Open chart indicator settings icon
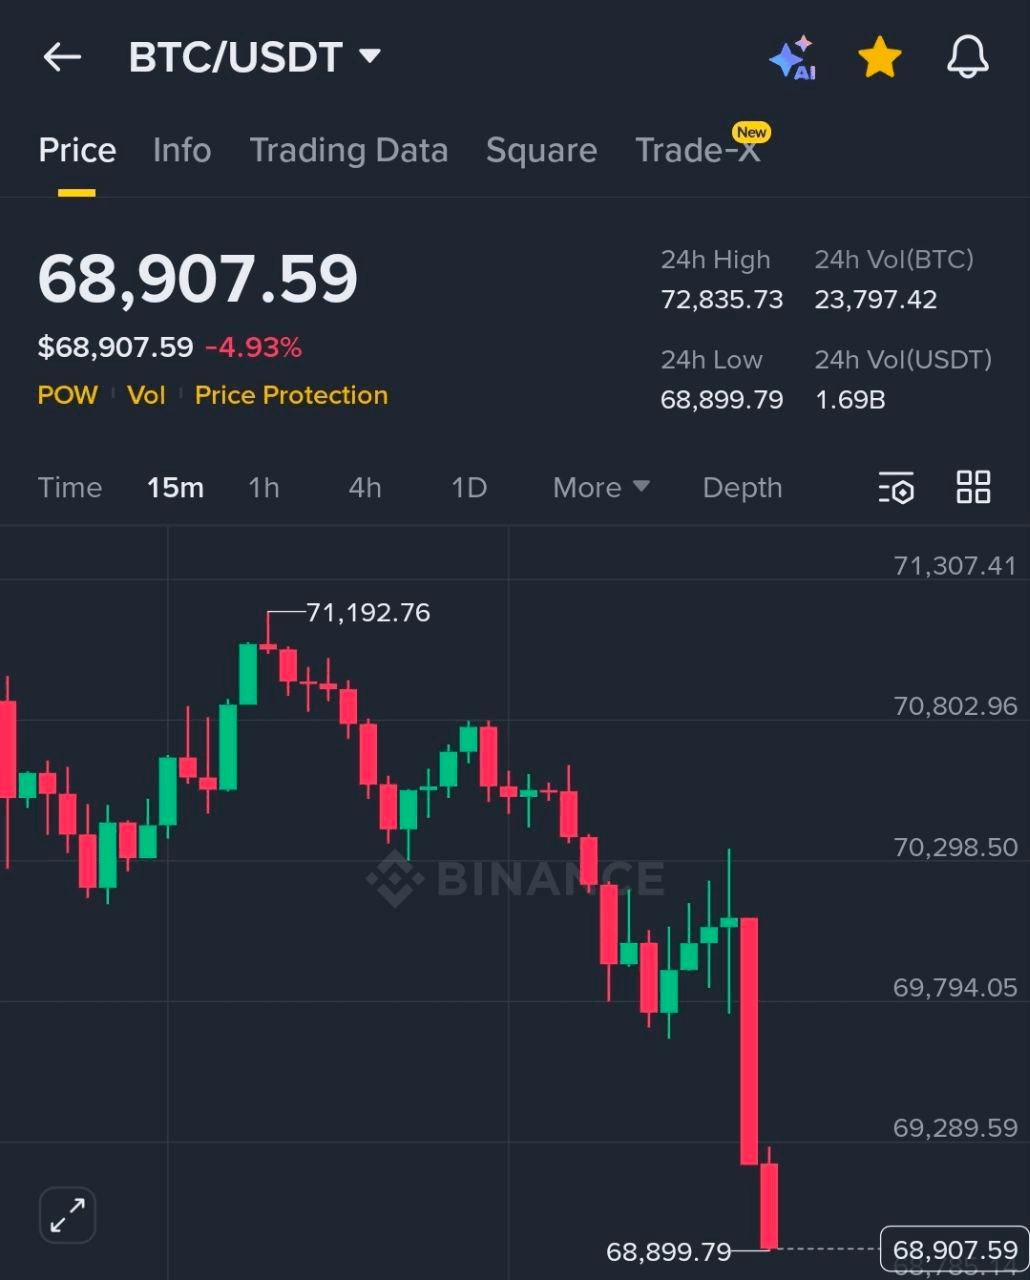The height and width of the screenshot is (1280, 1030). tap(896, 488)
